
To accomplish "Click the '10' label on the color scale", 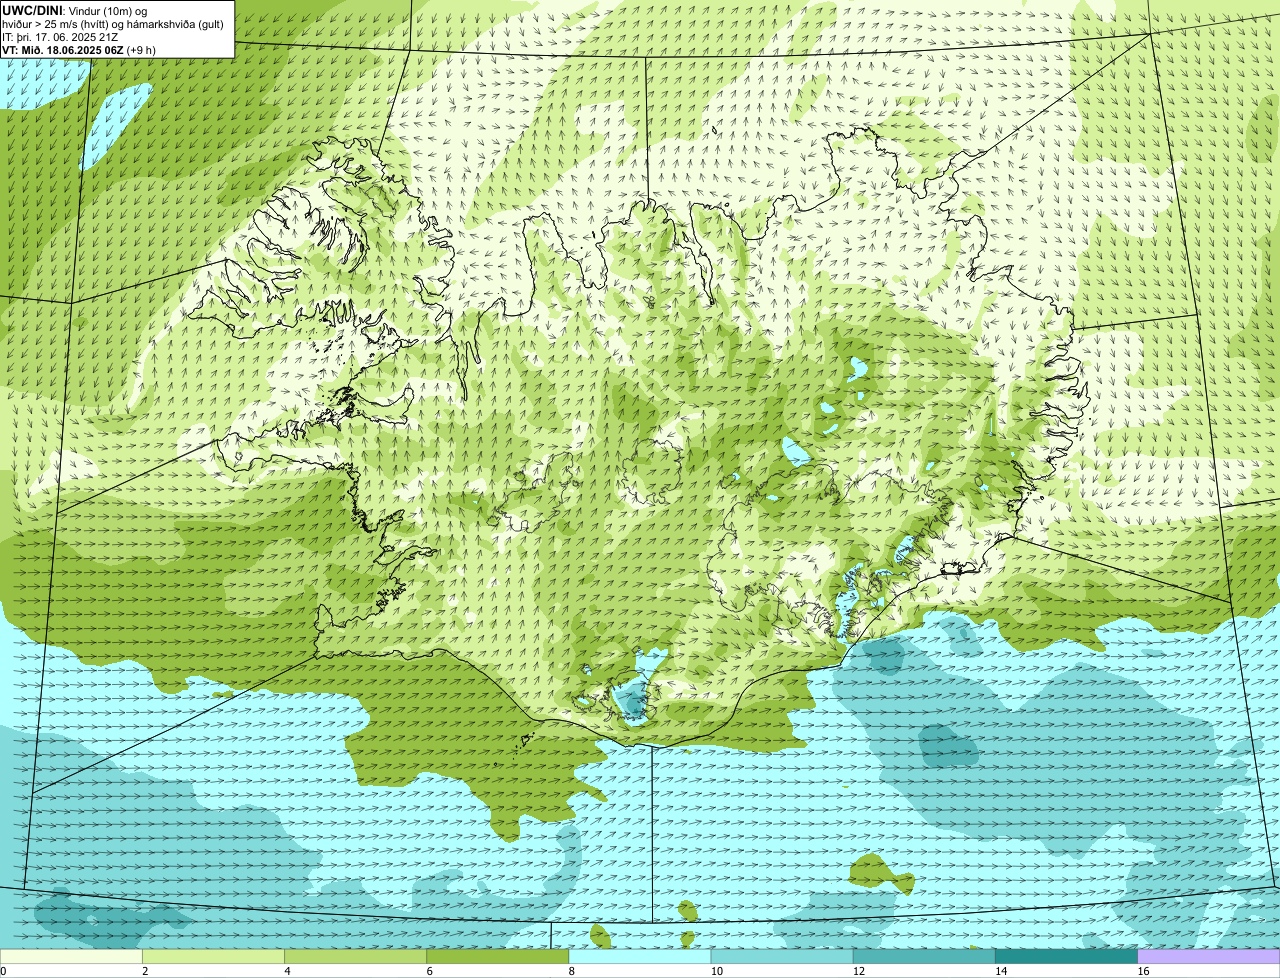I will coord(717,971).
